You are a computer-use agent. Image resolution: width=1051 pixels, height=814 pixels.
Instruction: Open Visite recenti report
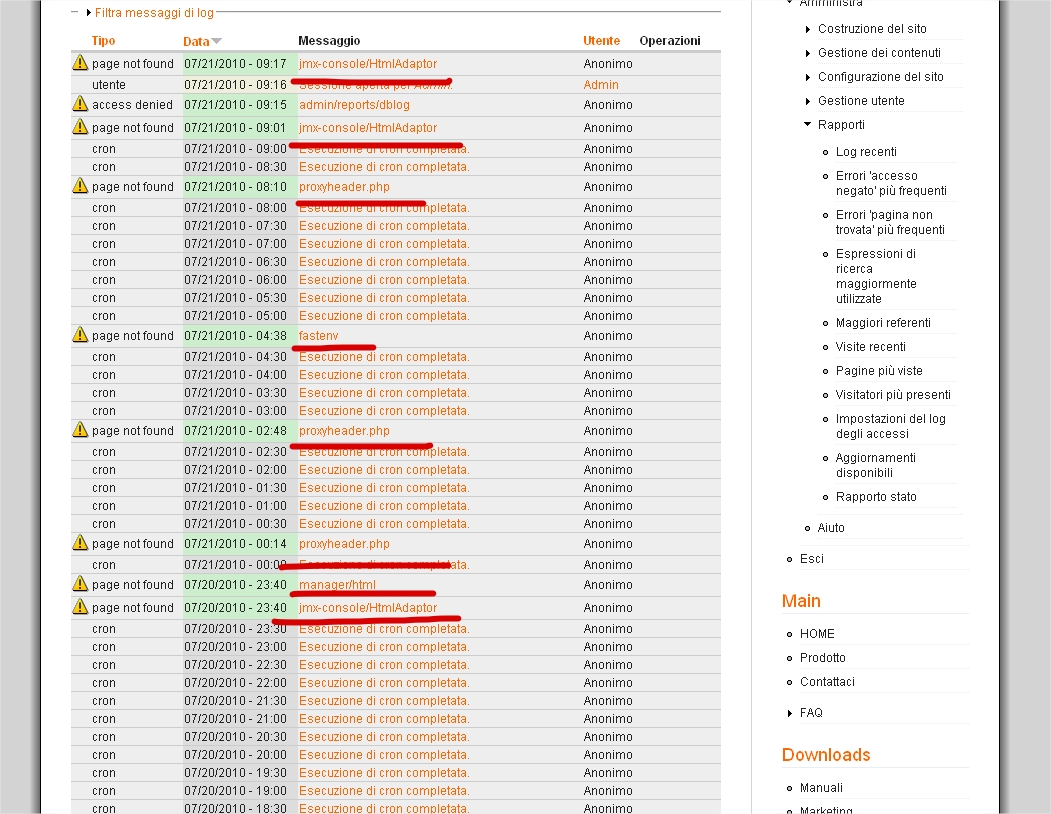(870, 347)
